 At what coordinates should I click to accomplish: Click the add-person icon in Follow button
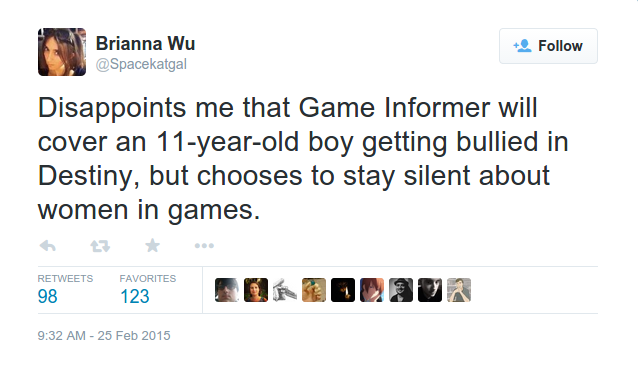coord(522,46)
